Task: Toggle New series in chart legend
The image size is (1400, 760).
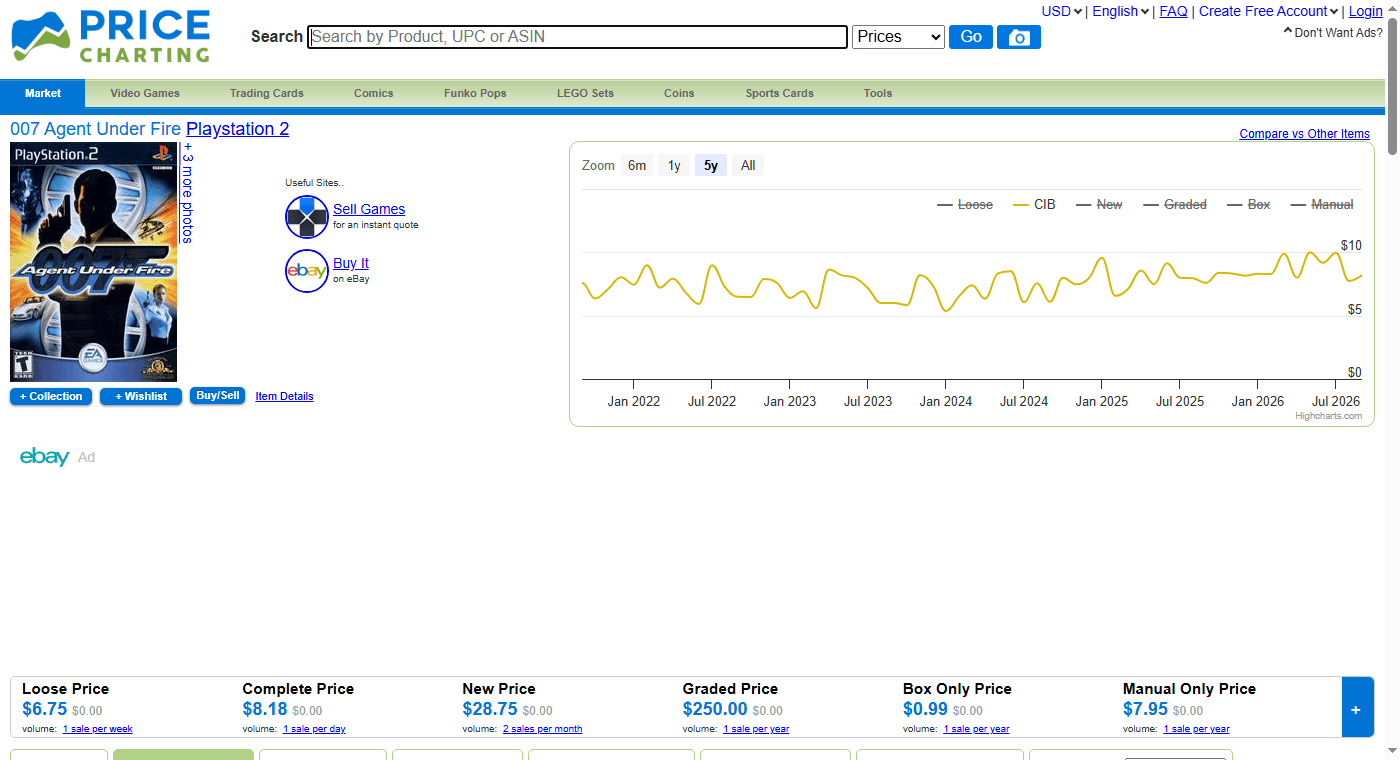Action: 1099,204
